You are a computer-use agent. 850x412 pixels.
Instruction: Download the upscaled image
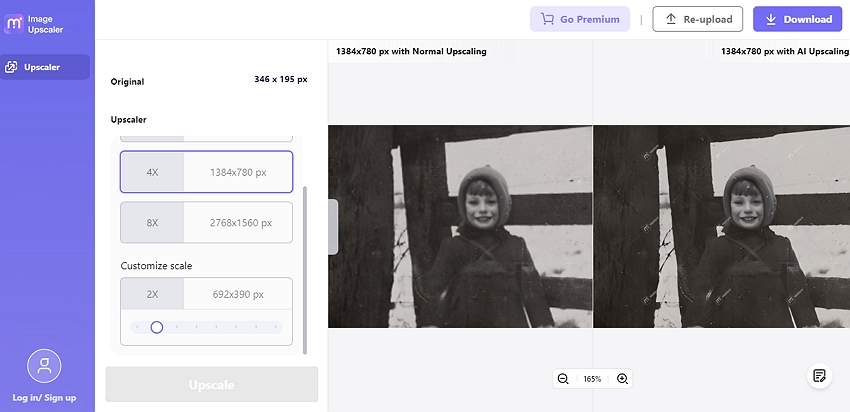(797, 19)
